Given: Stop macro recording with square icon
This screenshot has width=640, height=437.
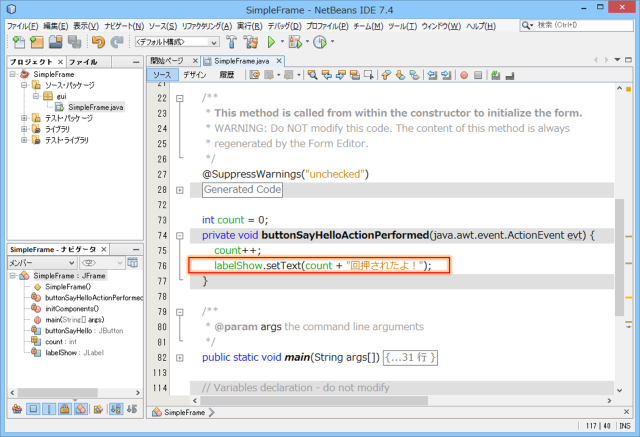Looking at the screenshot, I should 478,75.
